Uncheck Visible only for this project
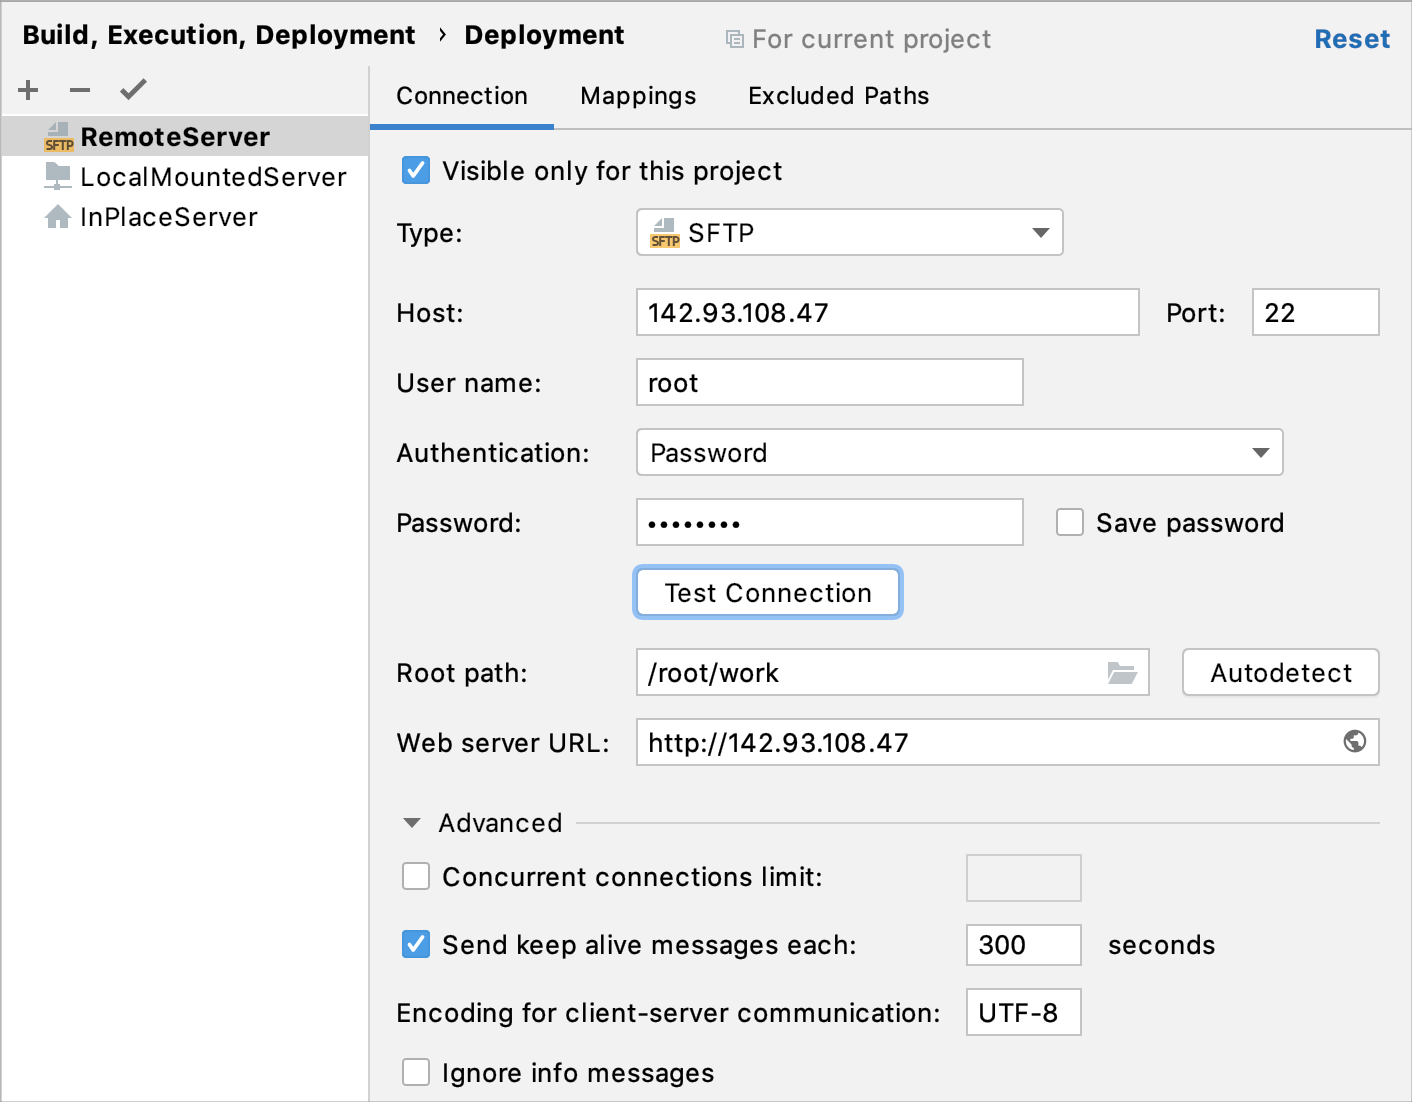The image size is (1412, 1102). click(416, 171)
